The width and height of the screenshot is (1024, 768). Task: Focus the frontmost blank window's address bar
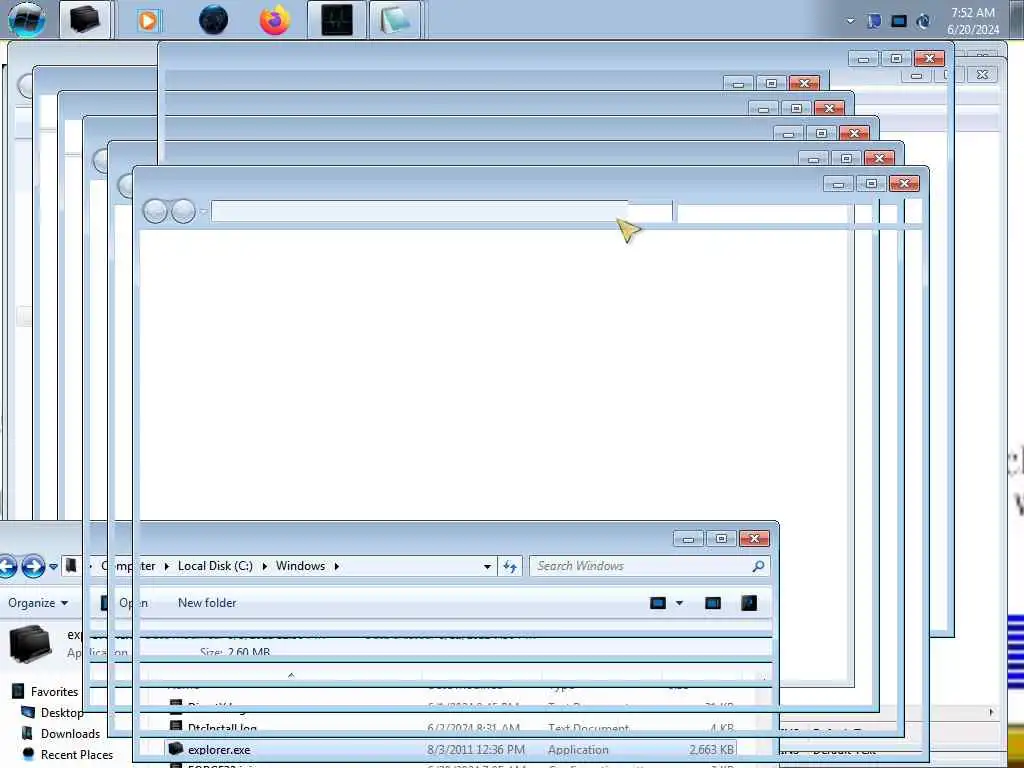[441, 212]
